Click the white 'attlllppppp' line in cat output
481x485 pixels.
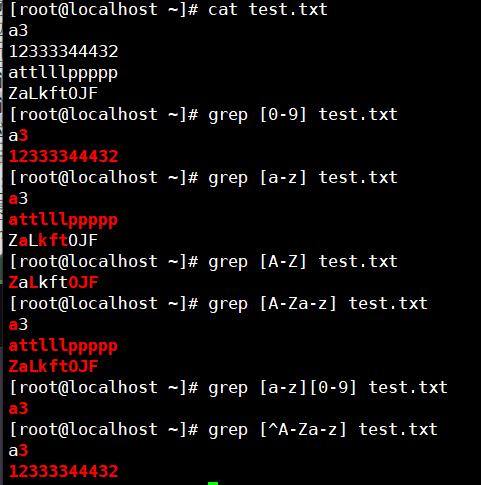coord(63,73)
